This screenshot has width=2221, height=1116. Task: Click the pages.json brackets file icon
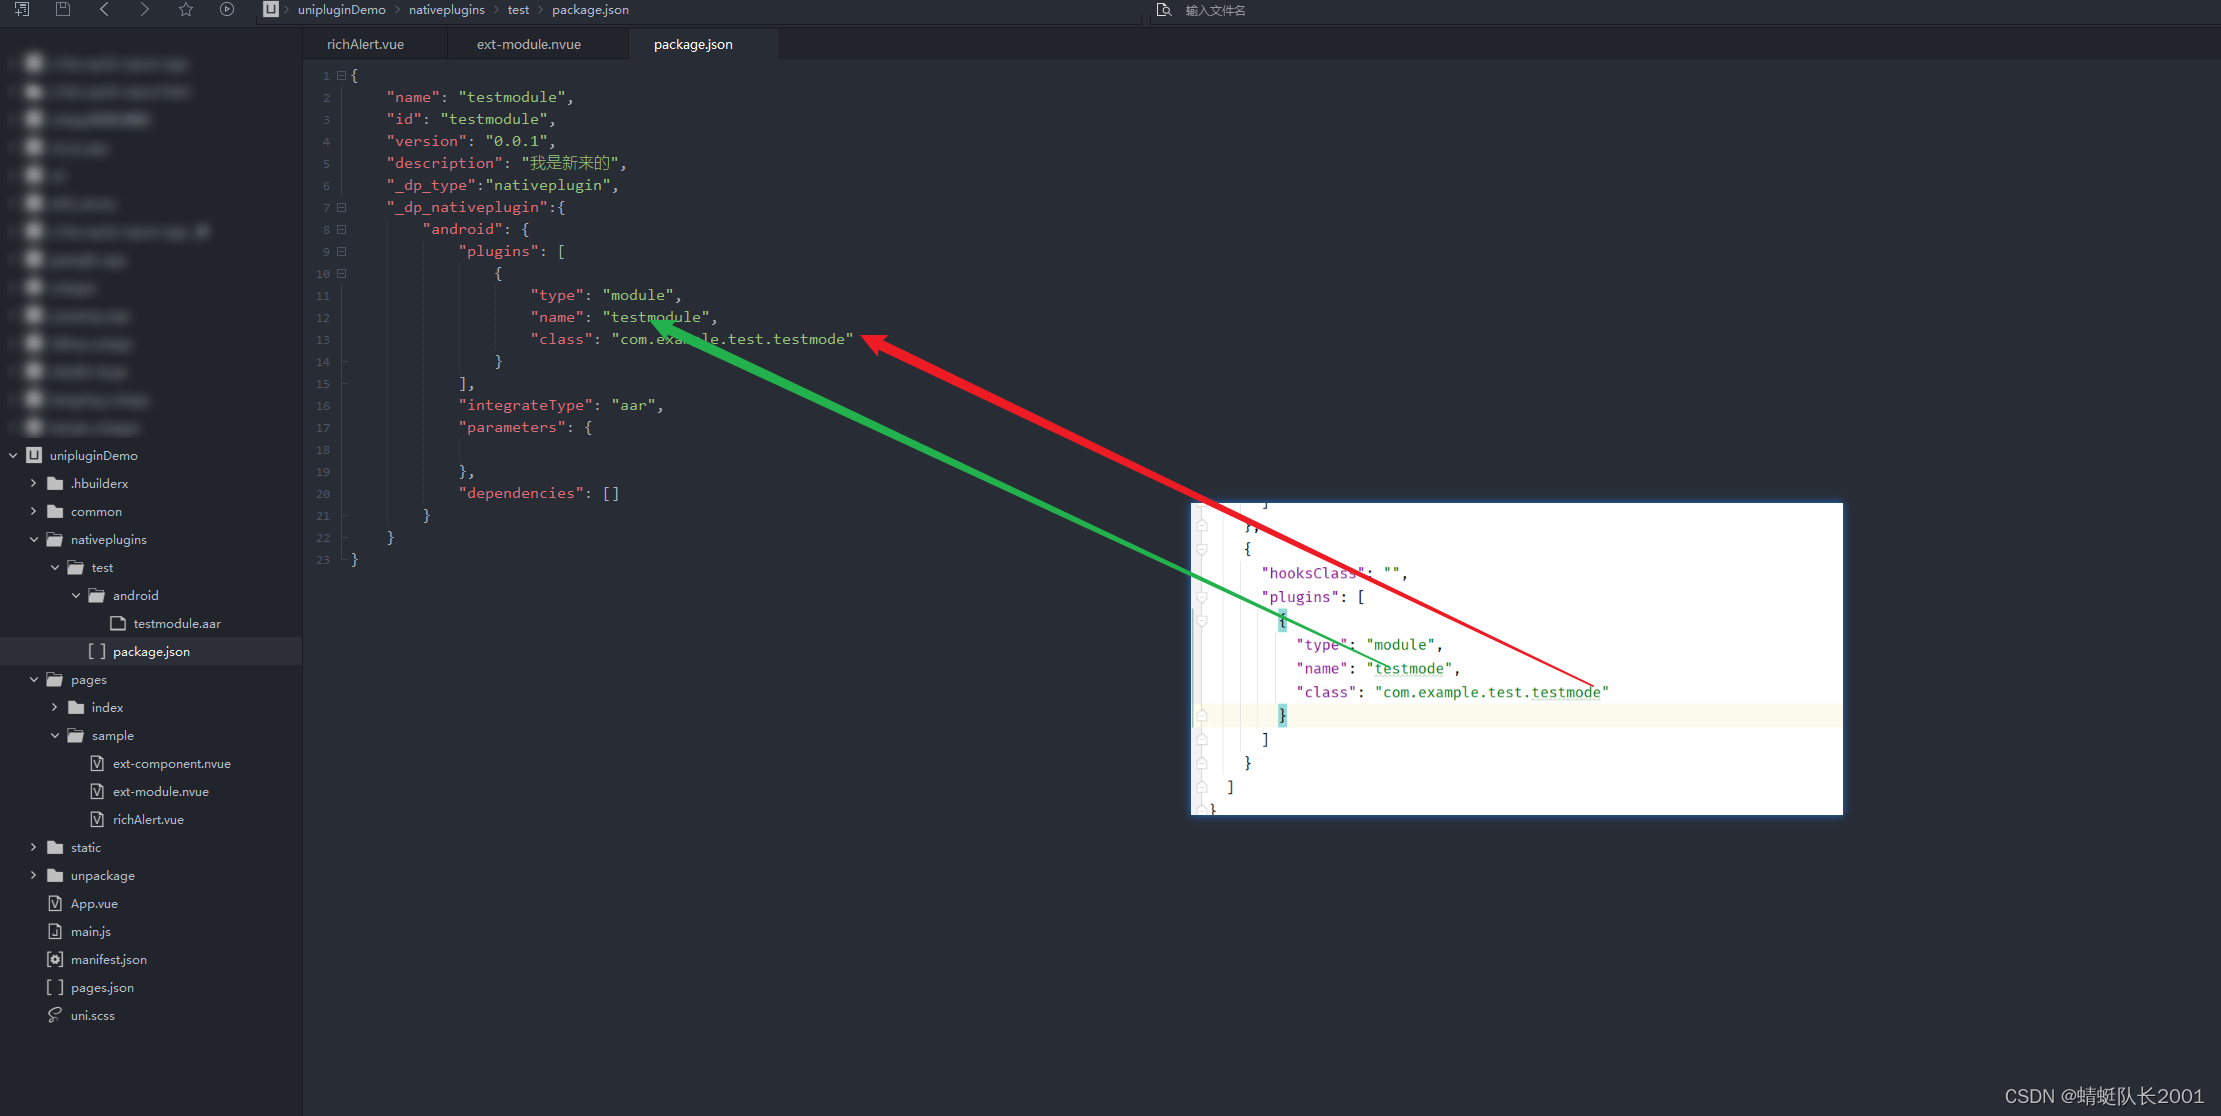(x=55, y=987)
